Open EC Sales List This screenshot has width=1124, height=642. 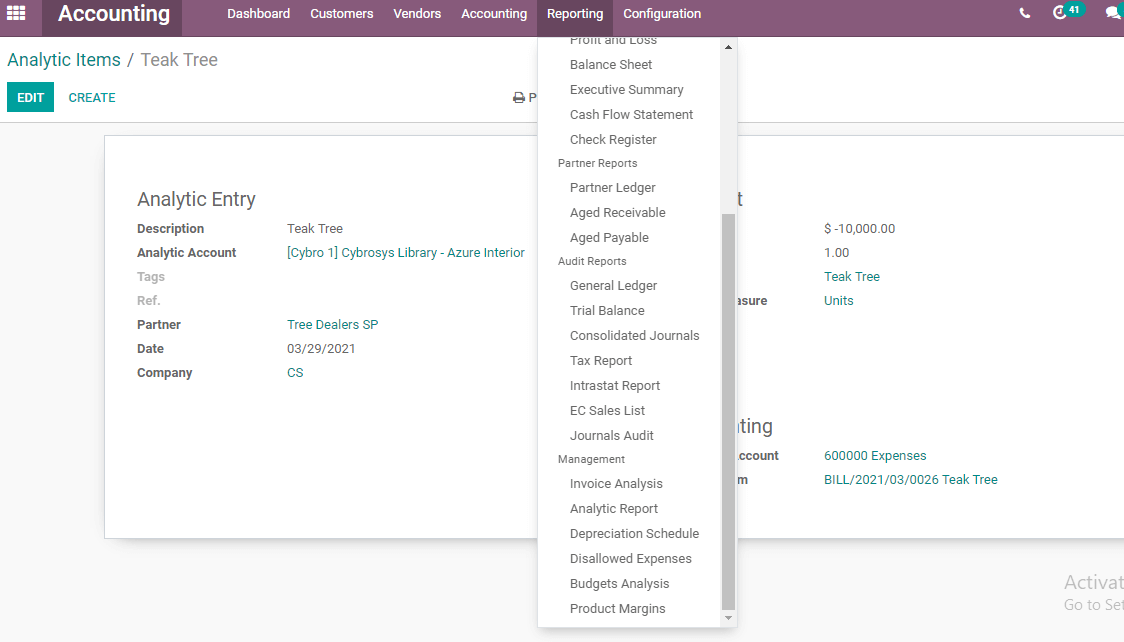point(607,411)
